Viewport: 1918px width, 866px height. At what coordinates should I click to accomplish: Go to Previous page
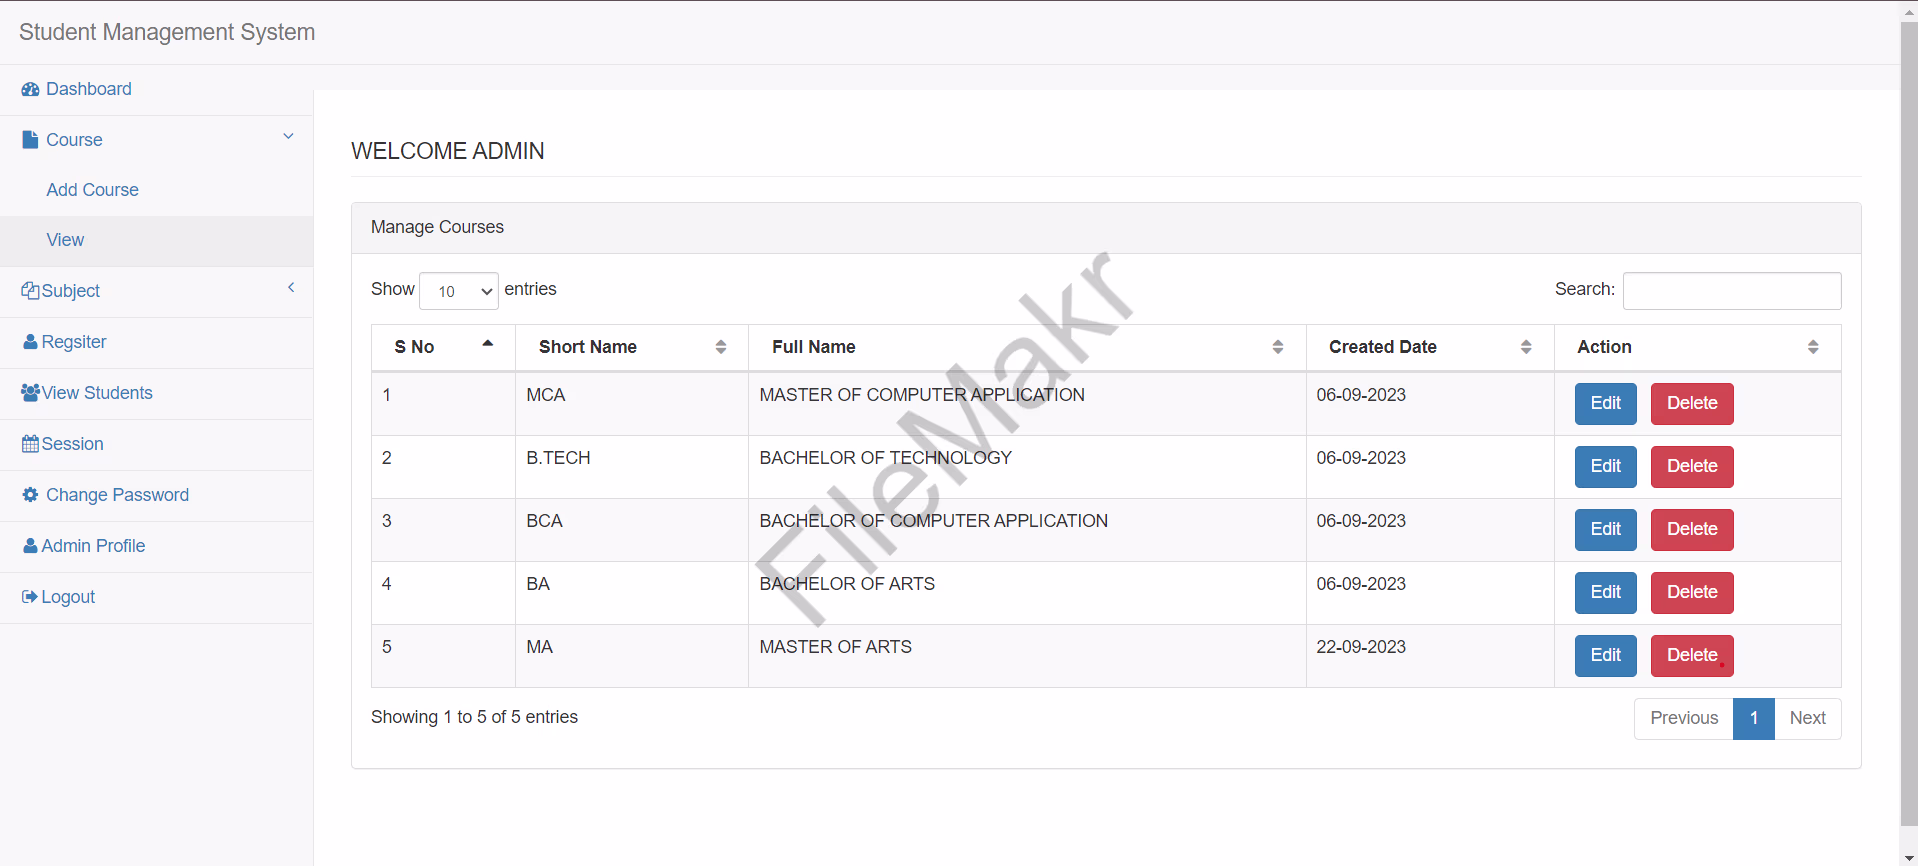[x=1684, y=719]
